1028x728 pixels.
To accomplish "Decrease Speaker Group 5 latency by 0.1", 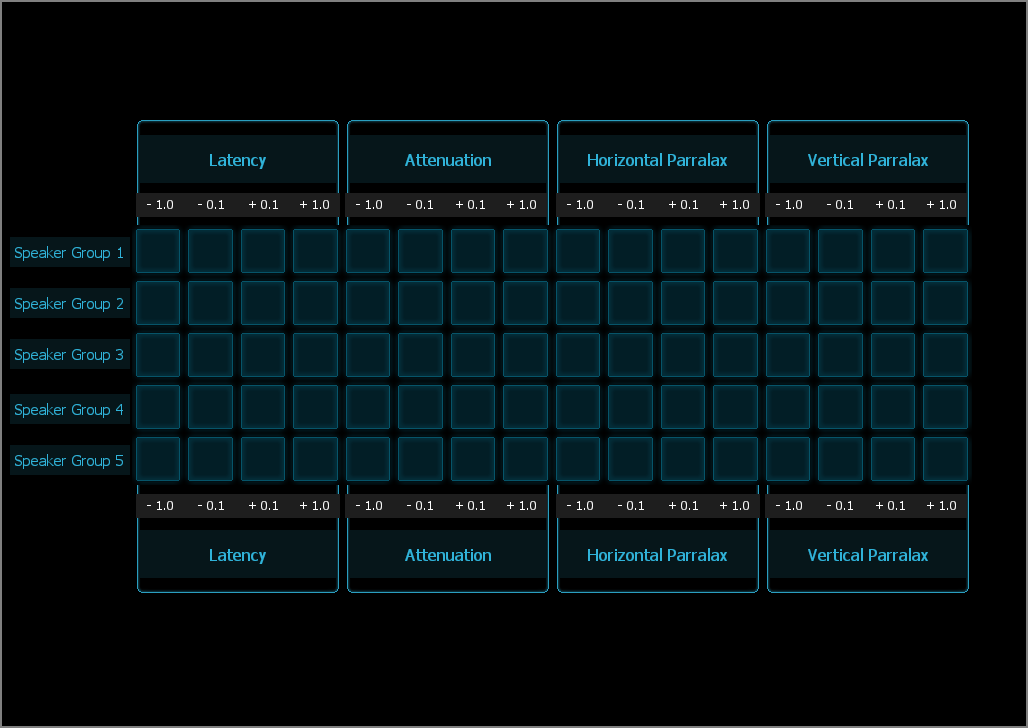I will (x=210, y=459).
